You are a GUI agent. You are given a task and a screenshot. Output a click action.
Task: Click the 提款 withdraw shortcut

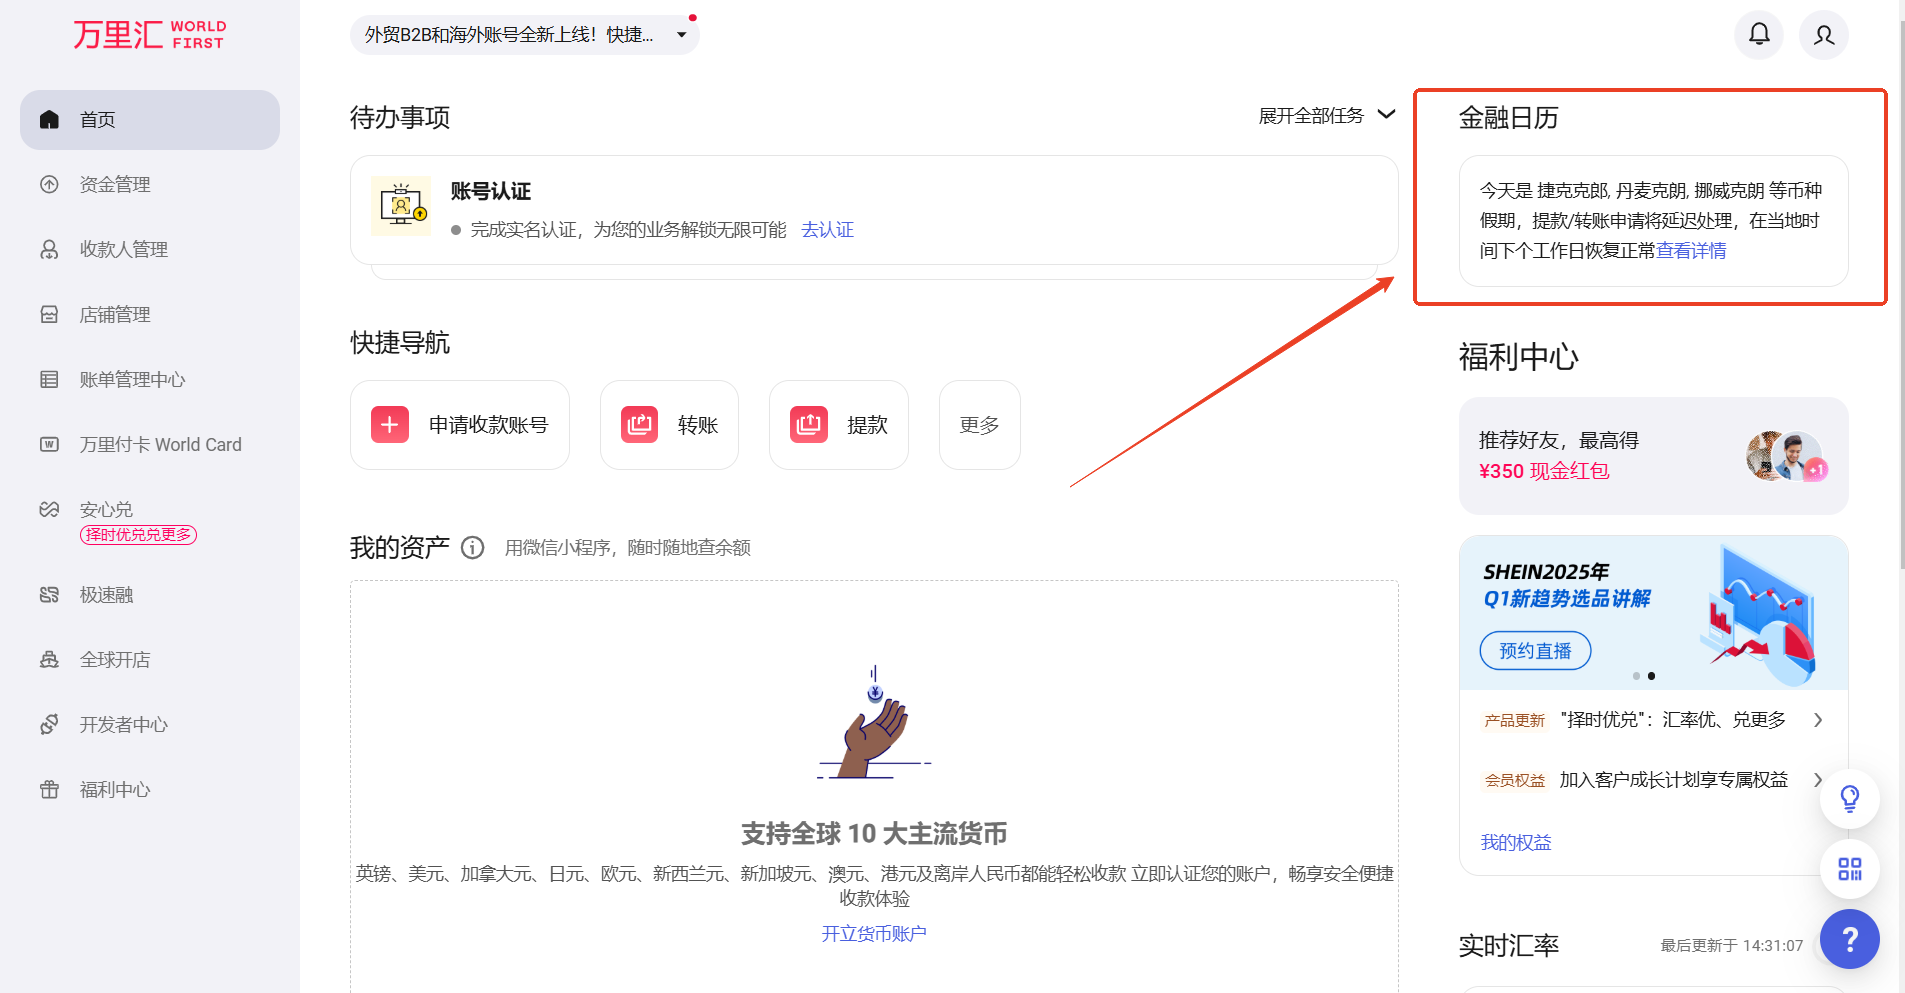click(838, 425)
